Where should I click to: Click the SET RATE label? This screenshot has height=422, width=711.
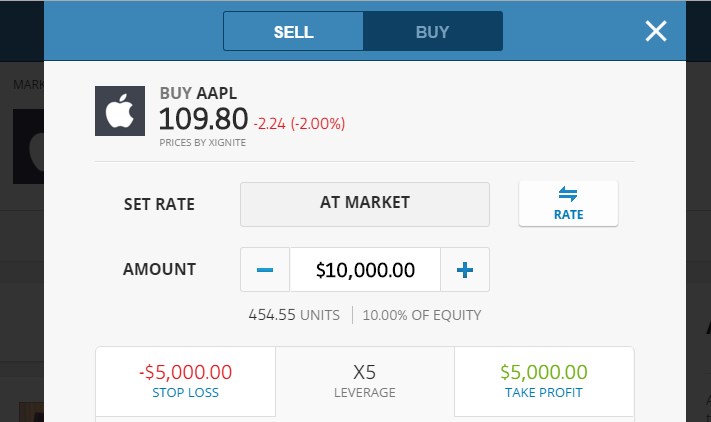[x=159, y=204]
